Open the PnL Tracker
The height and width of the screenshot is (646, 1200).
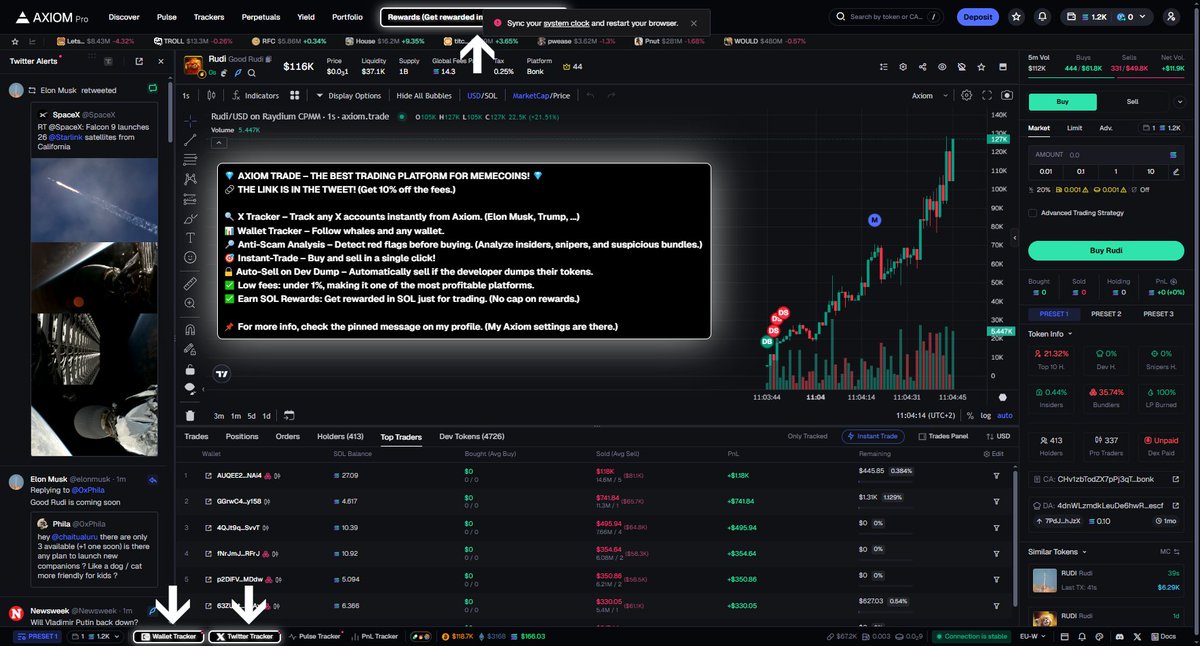coord(373,636)
